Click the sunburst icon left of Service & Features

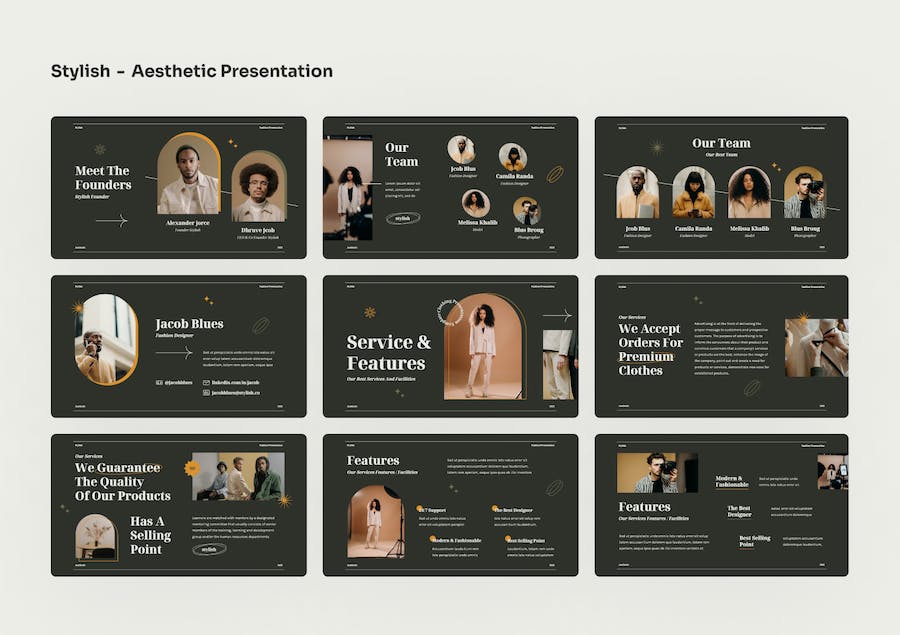click(370, 312)
